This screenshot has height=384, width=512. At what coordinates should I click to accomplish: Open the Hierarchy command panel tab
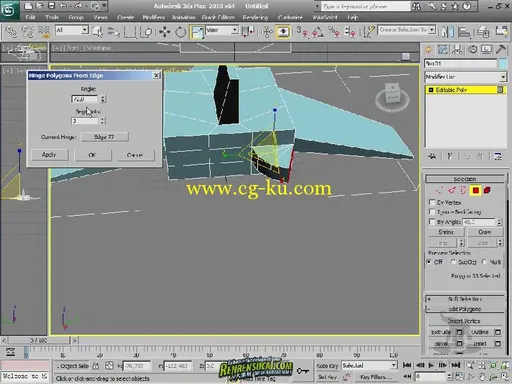coord(457,50)
